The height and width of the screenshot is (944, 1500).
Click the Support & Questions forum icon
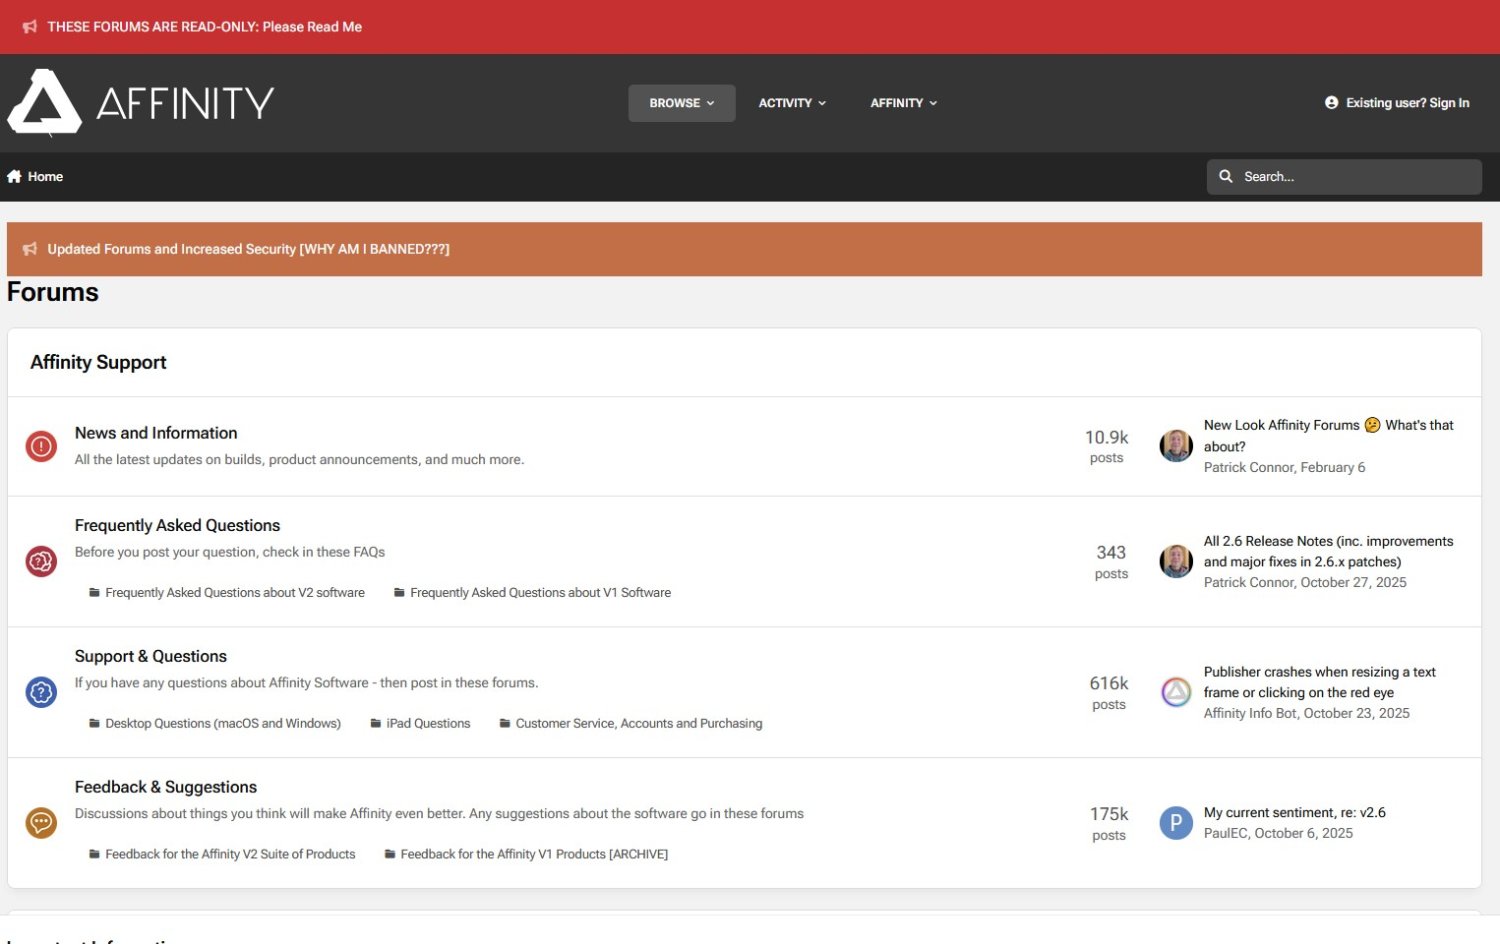click(41, 692)
